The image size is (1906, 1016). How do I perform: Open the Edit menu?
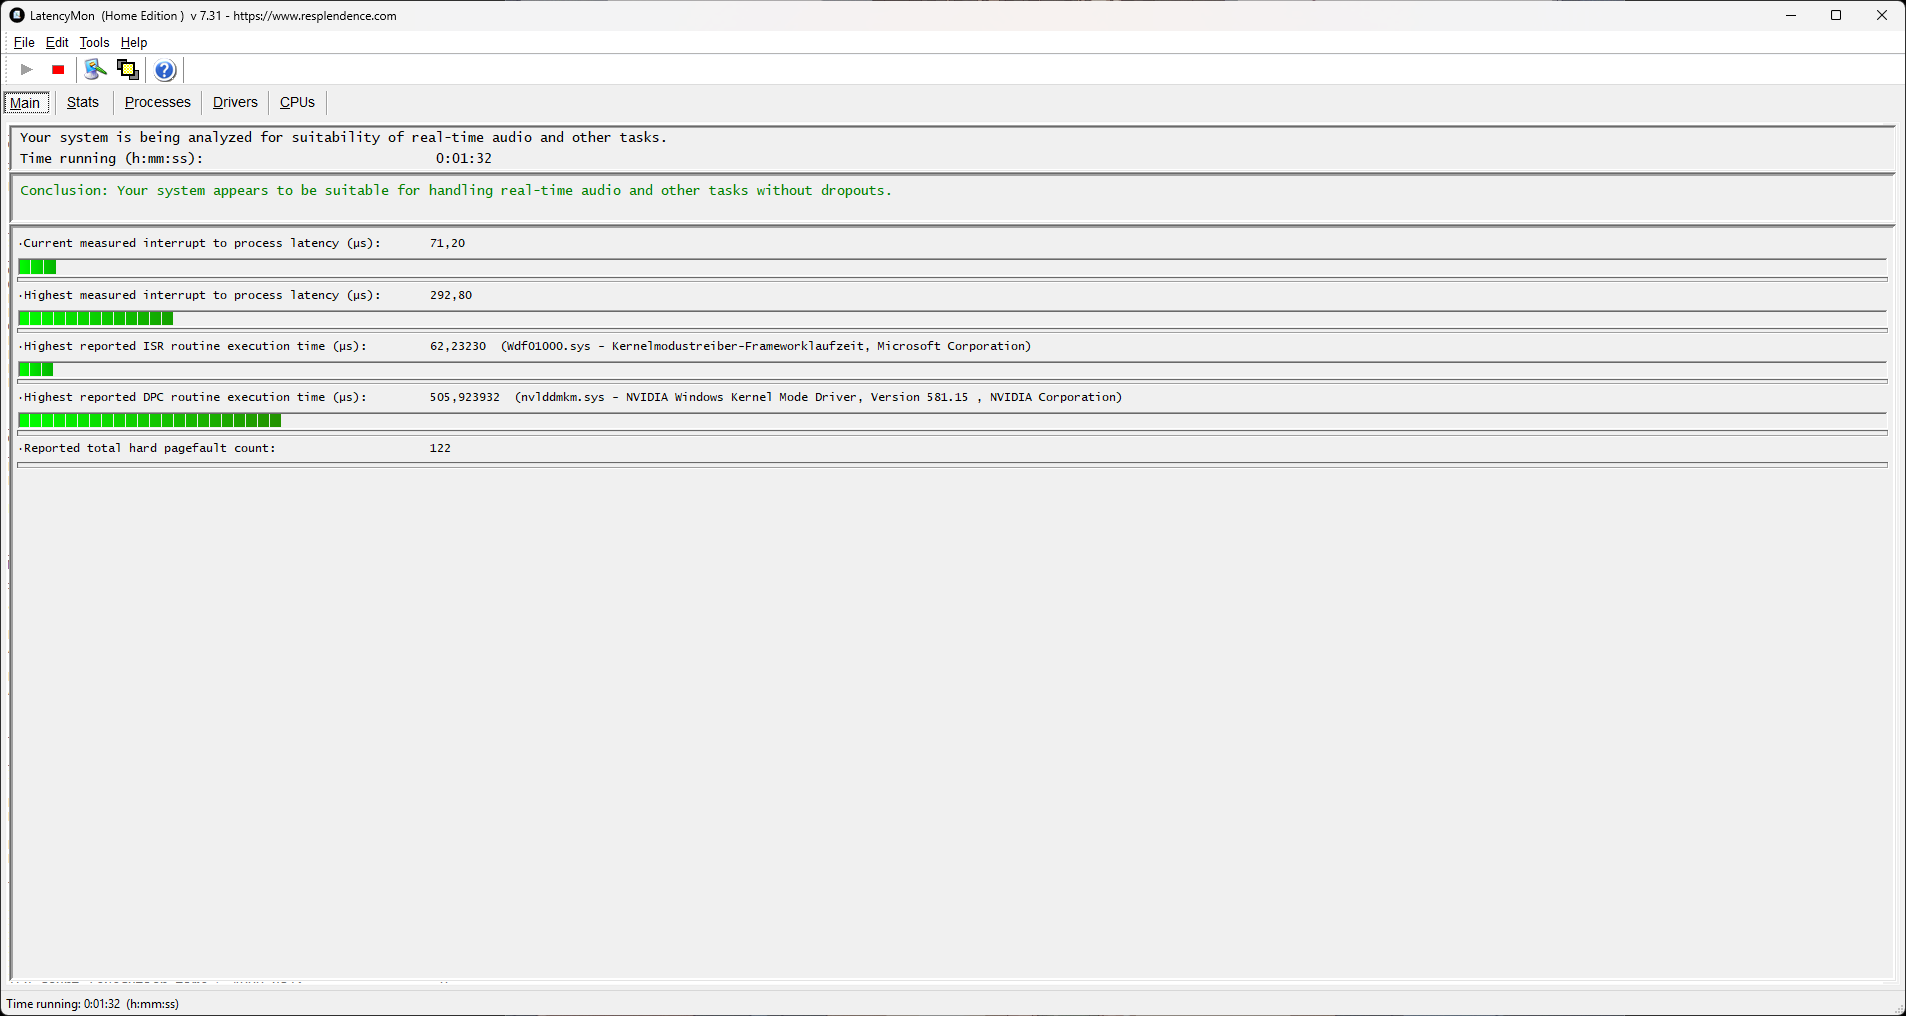tap(56, 42)
